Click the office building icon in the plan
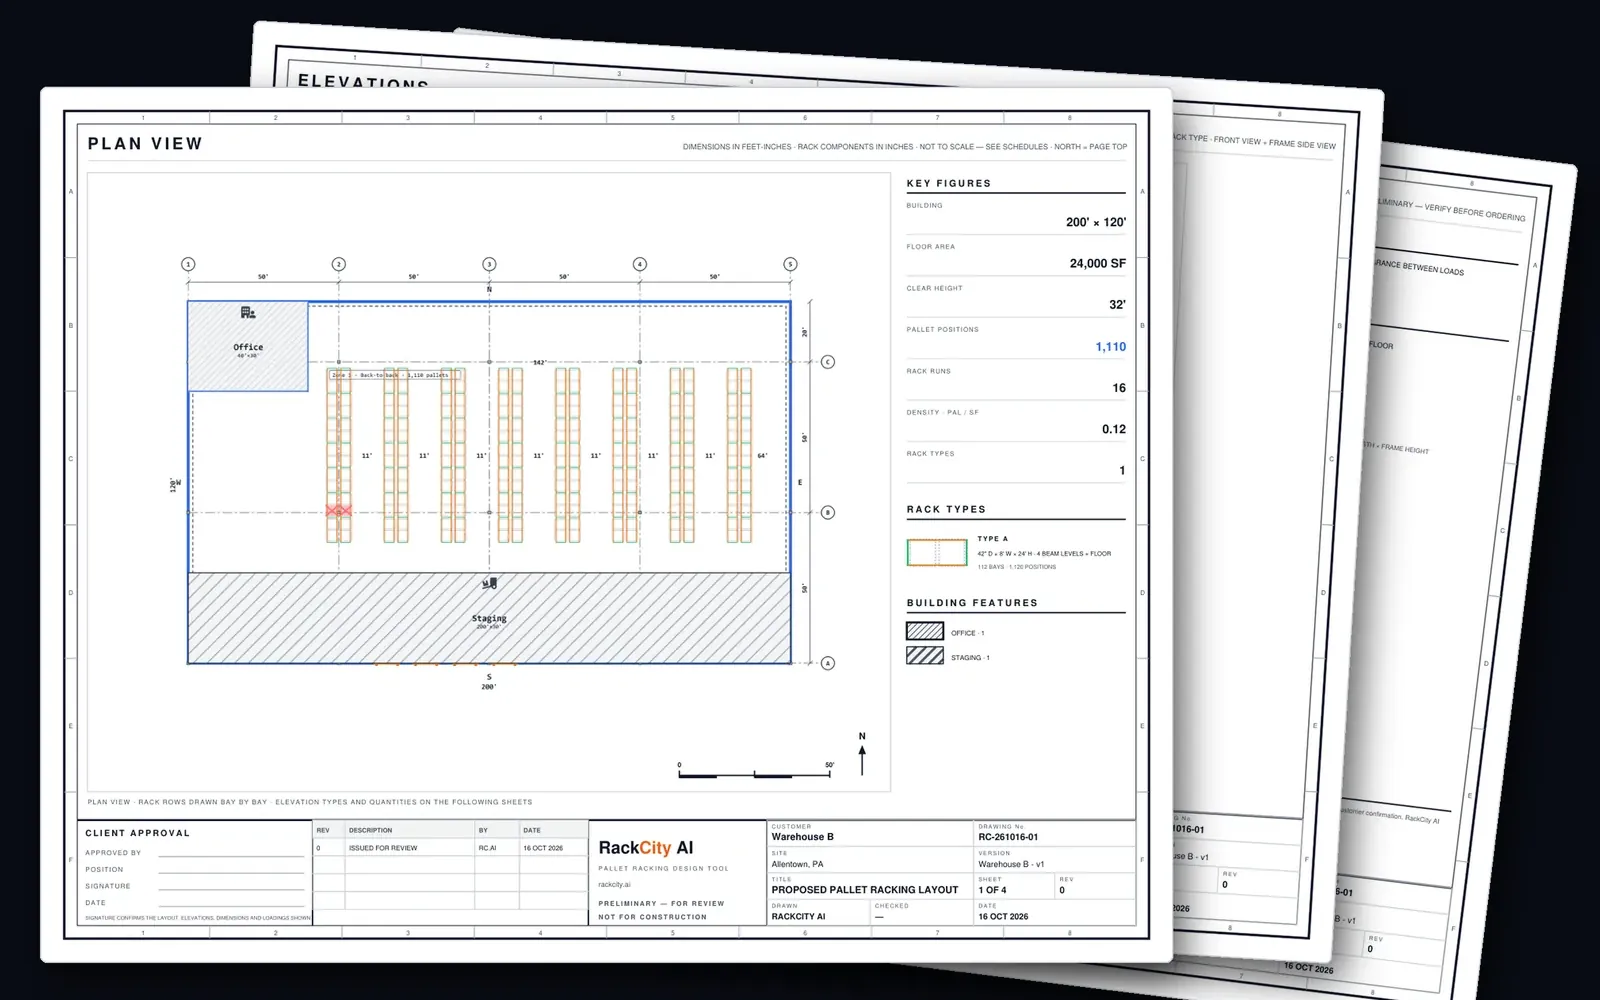The width and height of the screenshot is (1600, 1000). (248, 313)
